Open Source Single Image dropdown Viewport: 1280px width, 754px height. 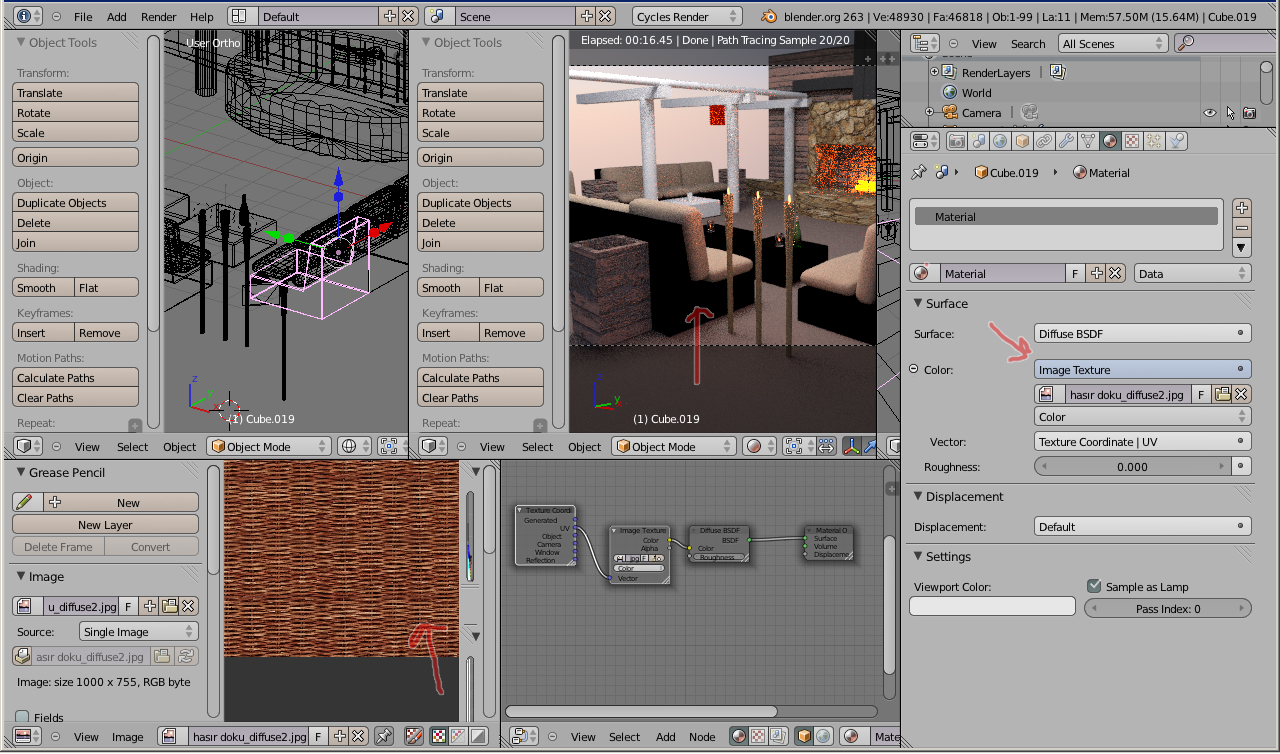click(138, 631)
